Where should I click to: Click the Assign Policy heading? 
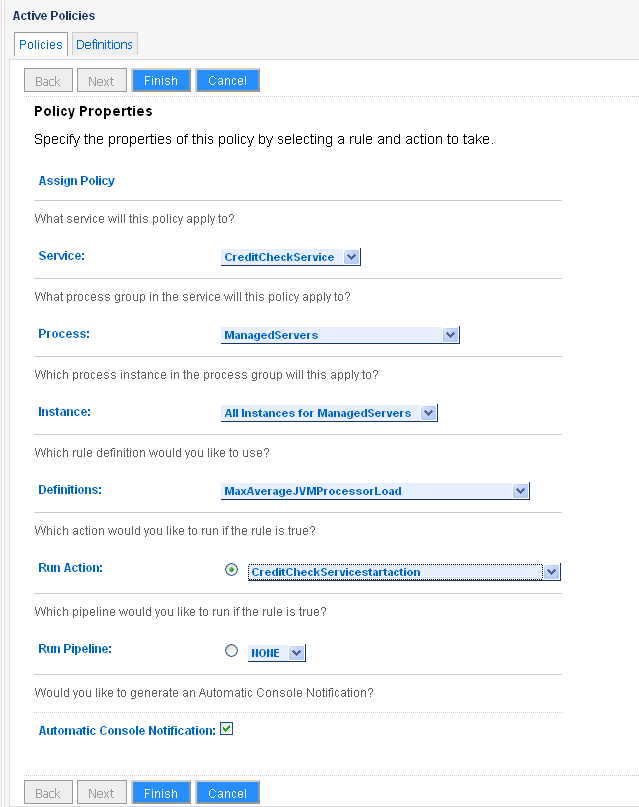[77, 181]
